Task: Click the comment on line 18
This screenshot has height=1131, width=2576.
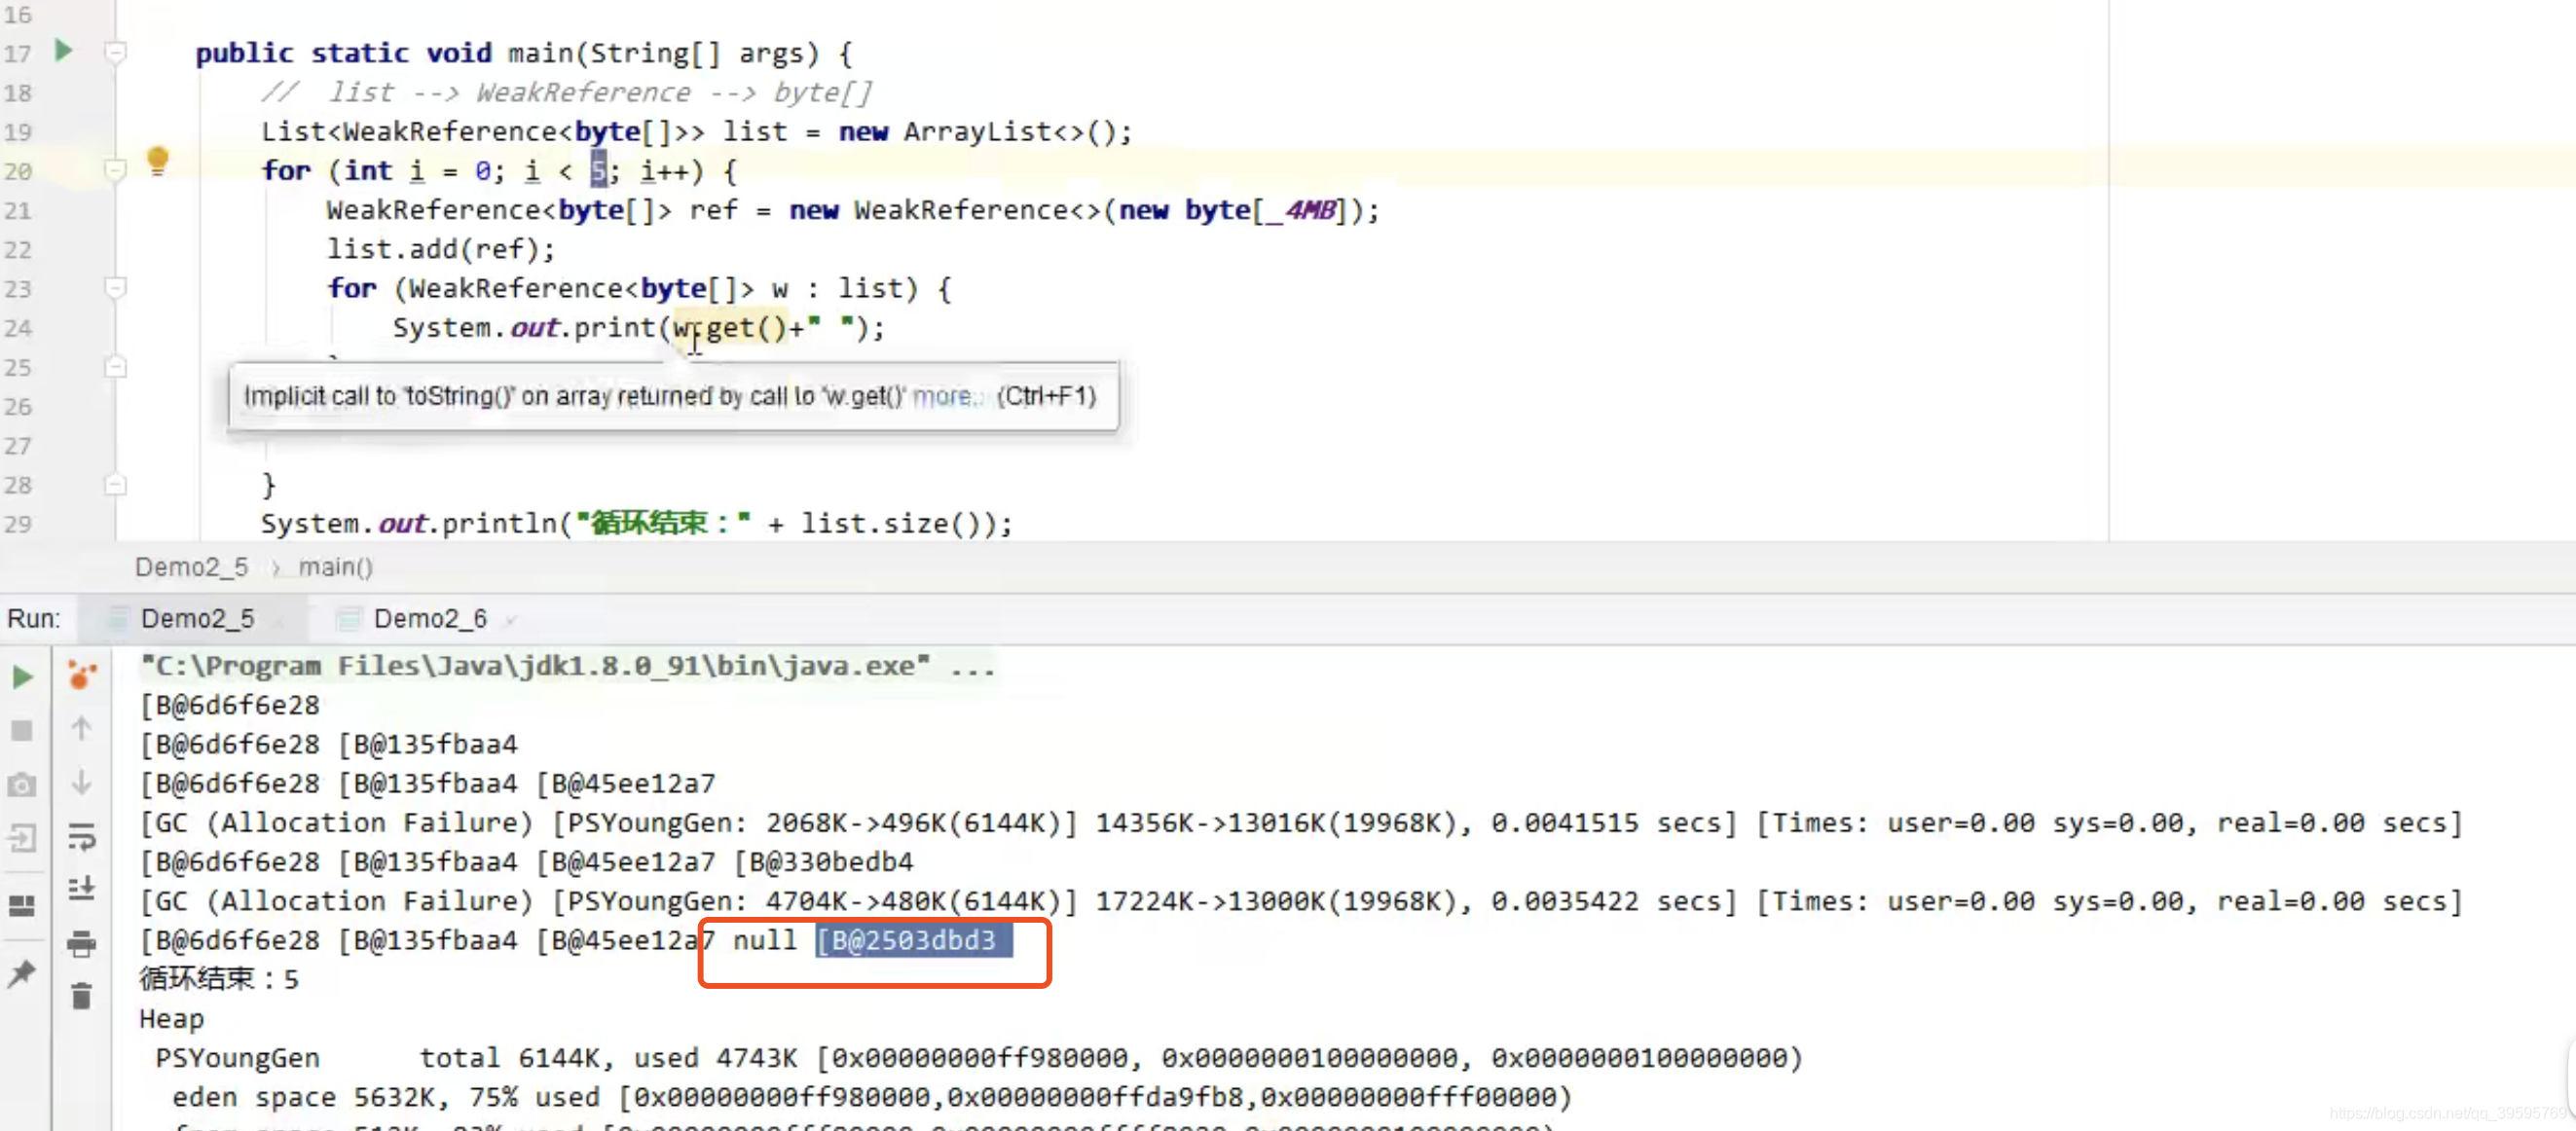Action: tap(567, 92)
